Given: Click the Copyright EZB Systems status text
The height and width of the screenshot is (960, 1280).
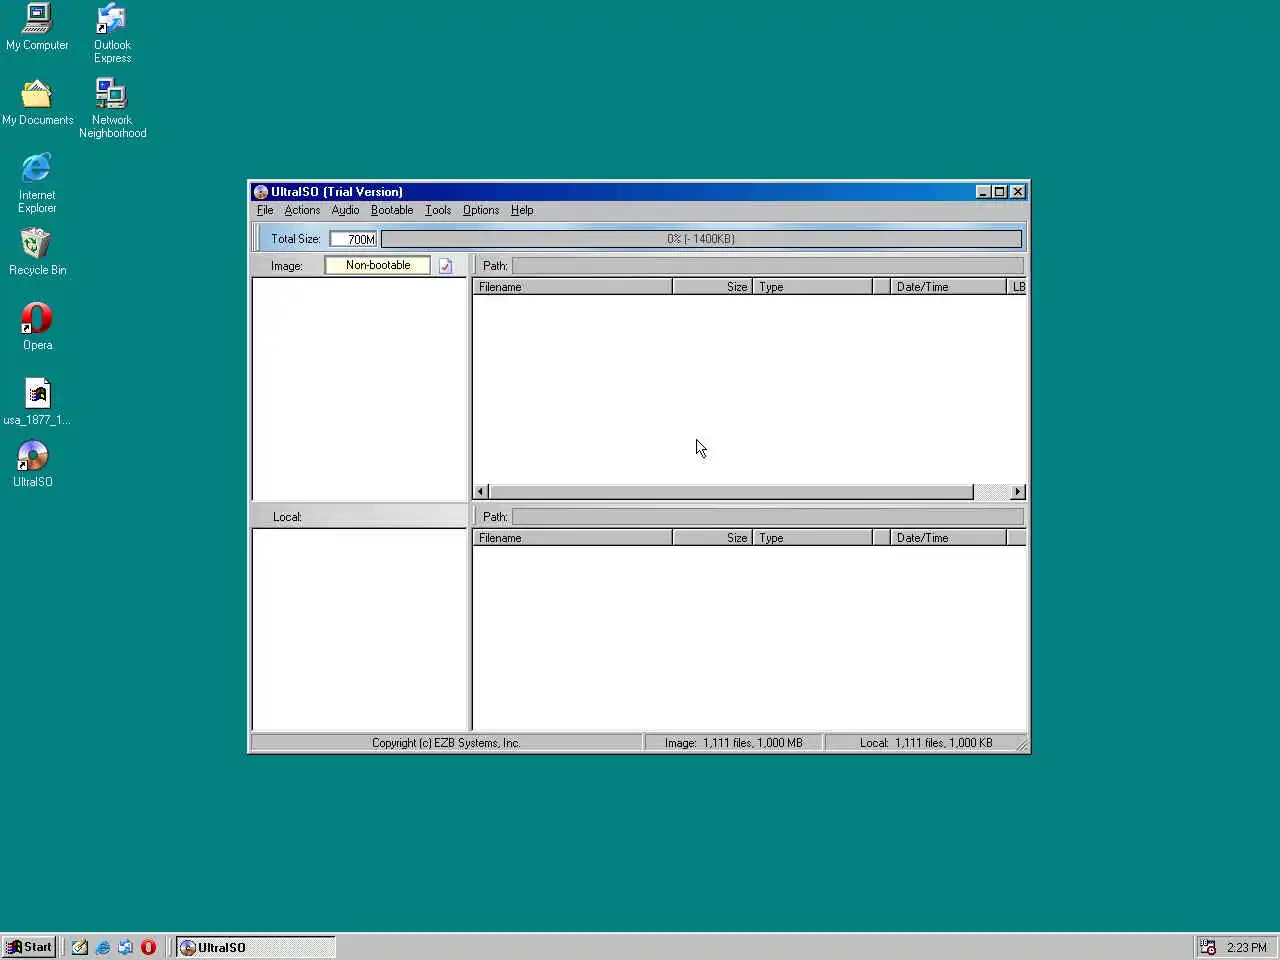Looking at the screenshot, I should (446, 743).
